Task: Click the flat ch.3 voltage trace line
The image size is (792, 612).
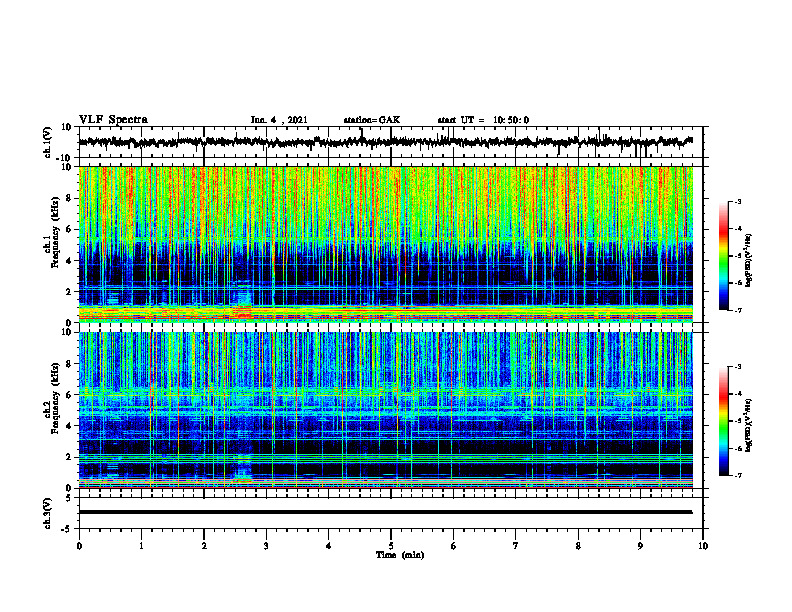Action: (x=385, y=512)
